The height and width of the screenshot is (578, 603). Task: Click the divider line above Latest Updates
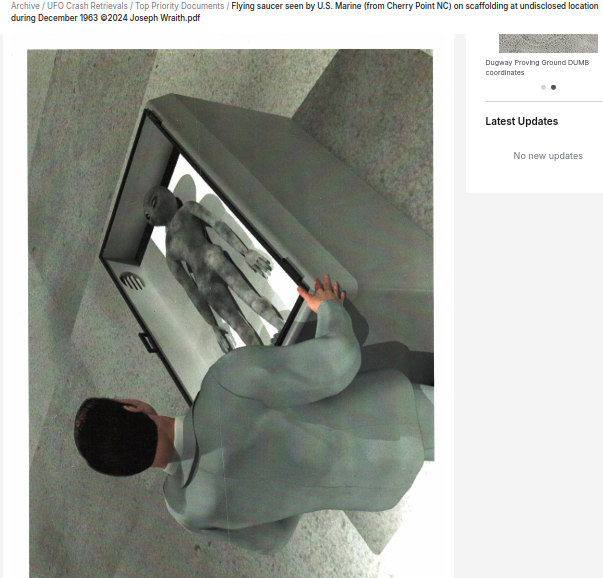point(543,101)
